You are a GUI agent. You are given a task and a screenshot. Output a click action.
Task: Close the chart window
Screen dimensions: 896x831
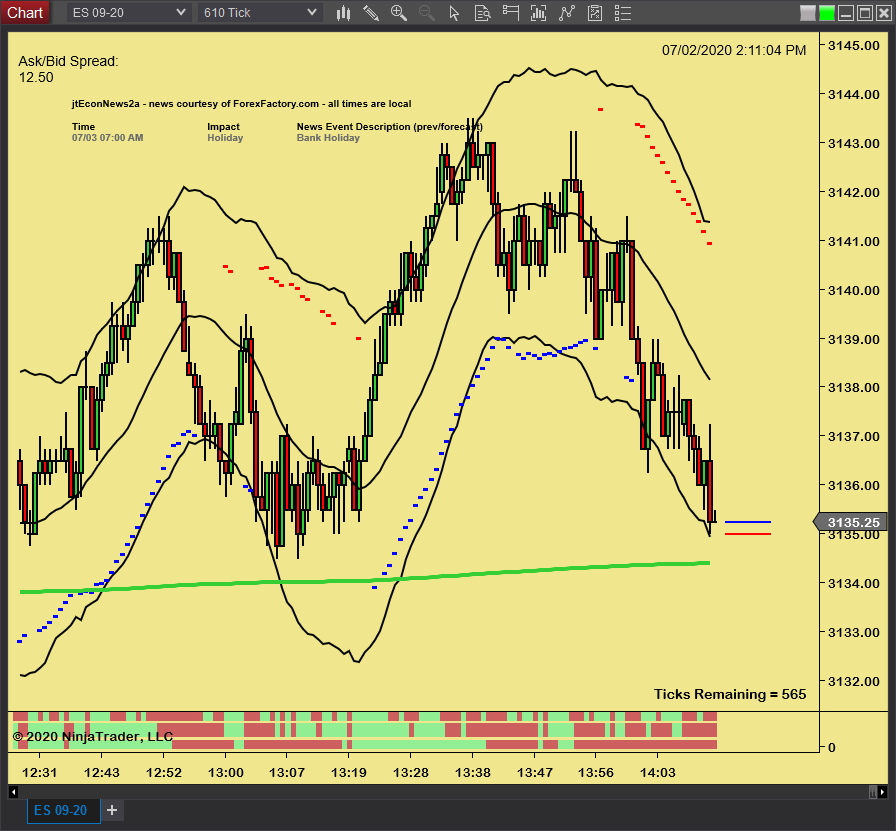click(x=883, y=13)
